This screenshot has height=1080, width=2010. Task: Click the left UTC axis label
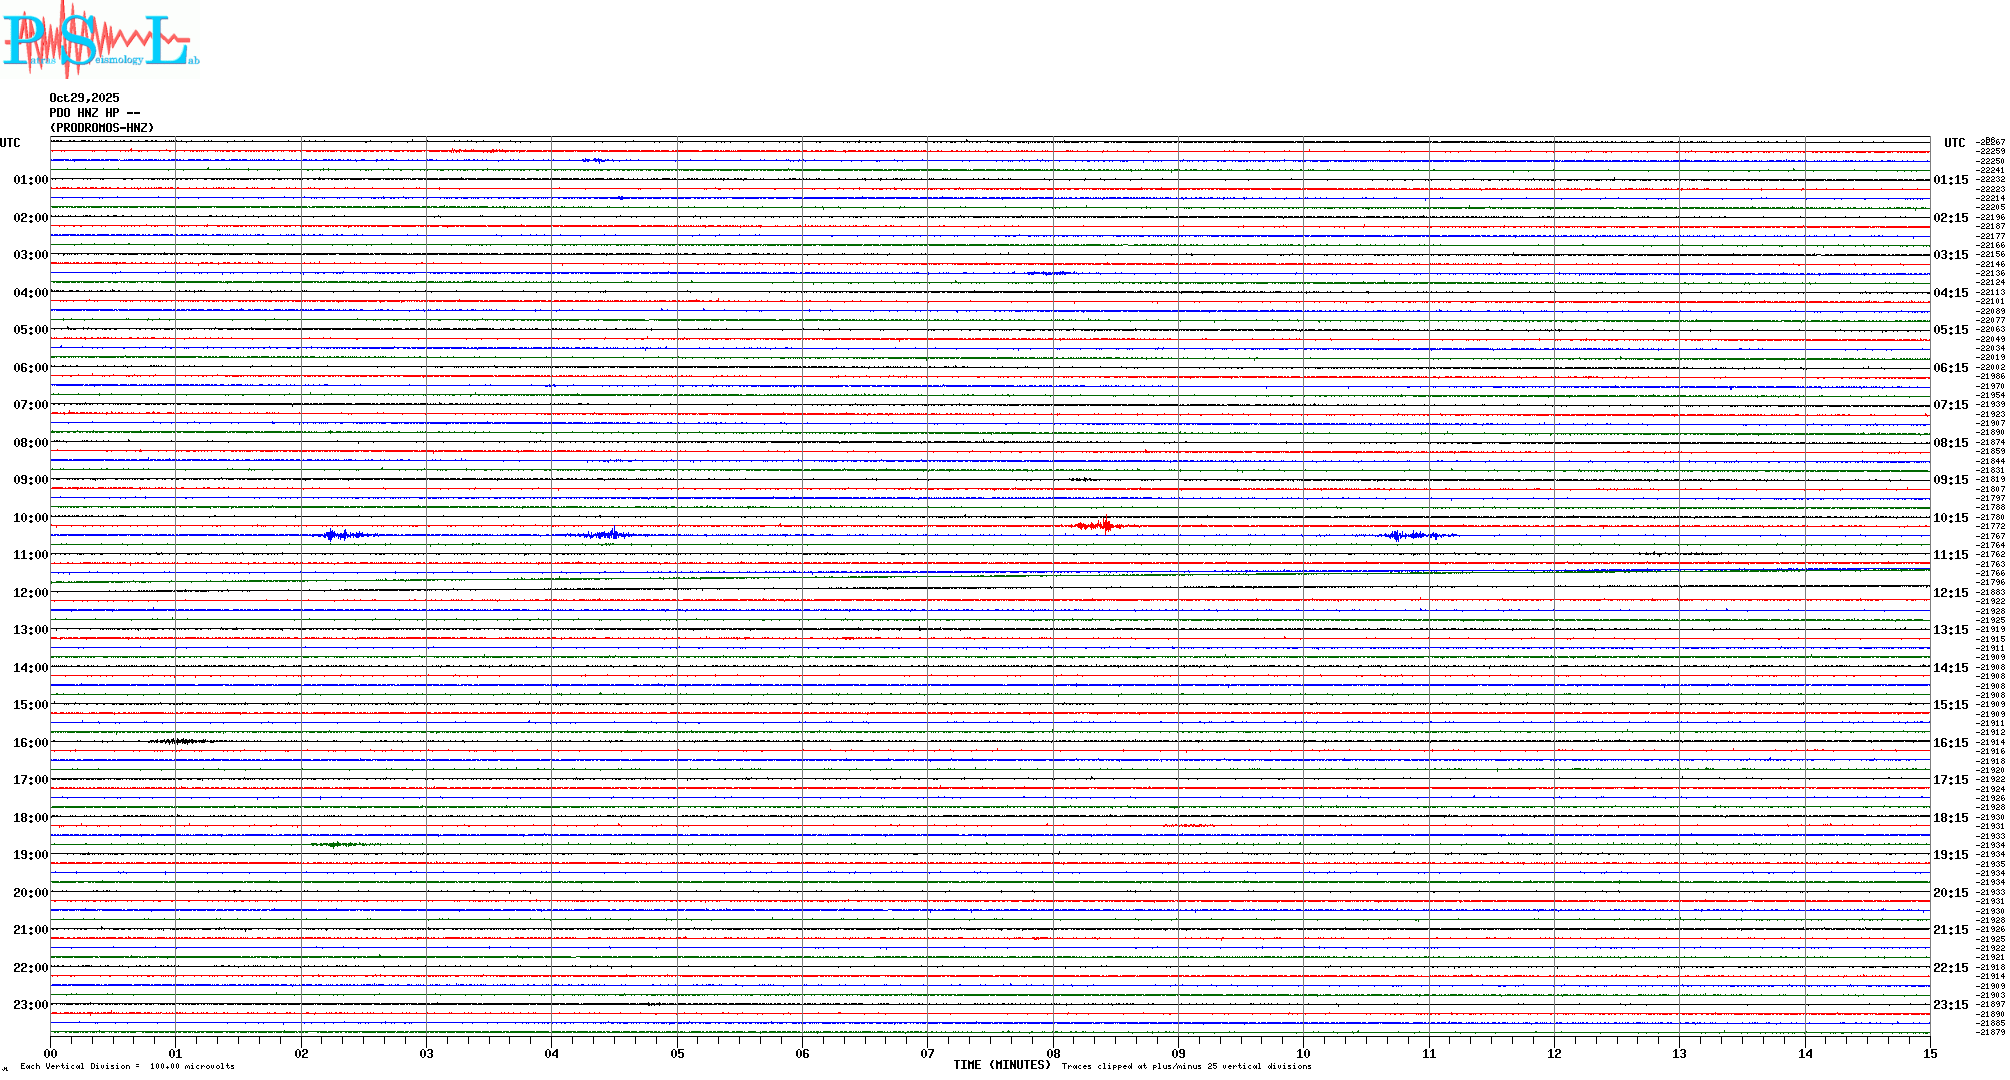pos(10,143)
